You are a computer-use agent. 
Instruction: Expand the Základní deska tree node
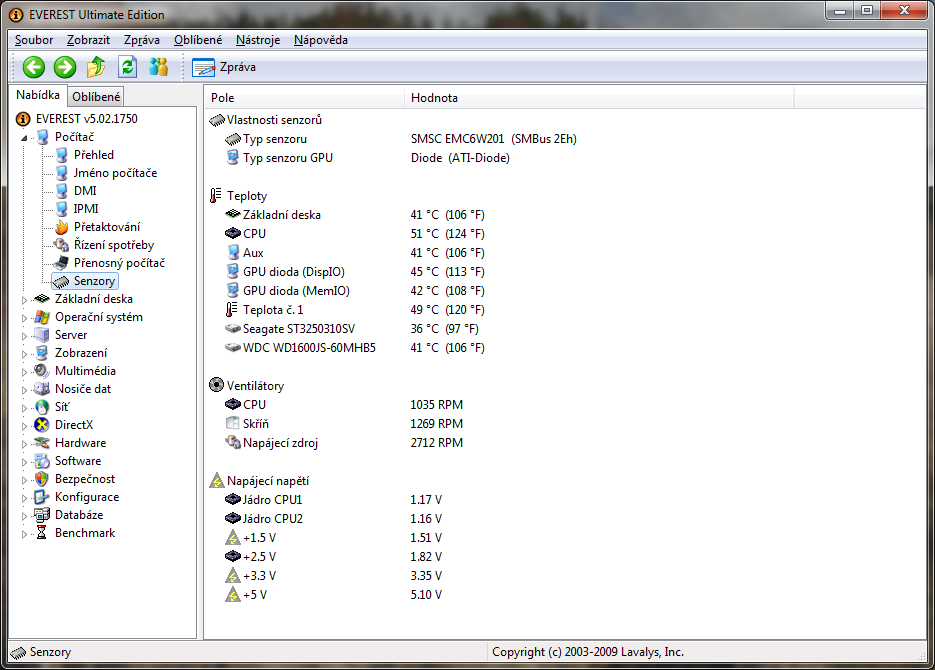[24, 300]
